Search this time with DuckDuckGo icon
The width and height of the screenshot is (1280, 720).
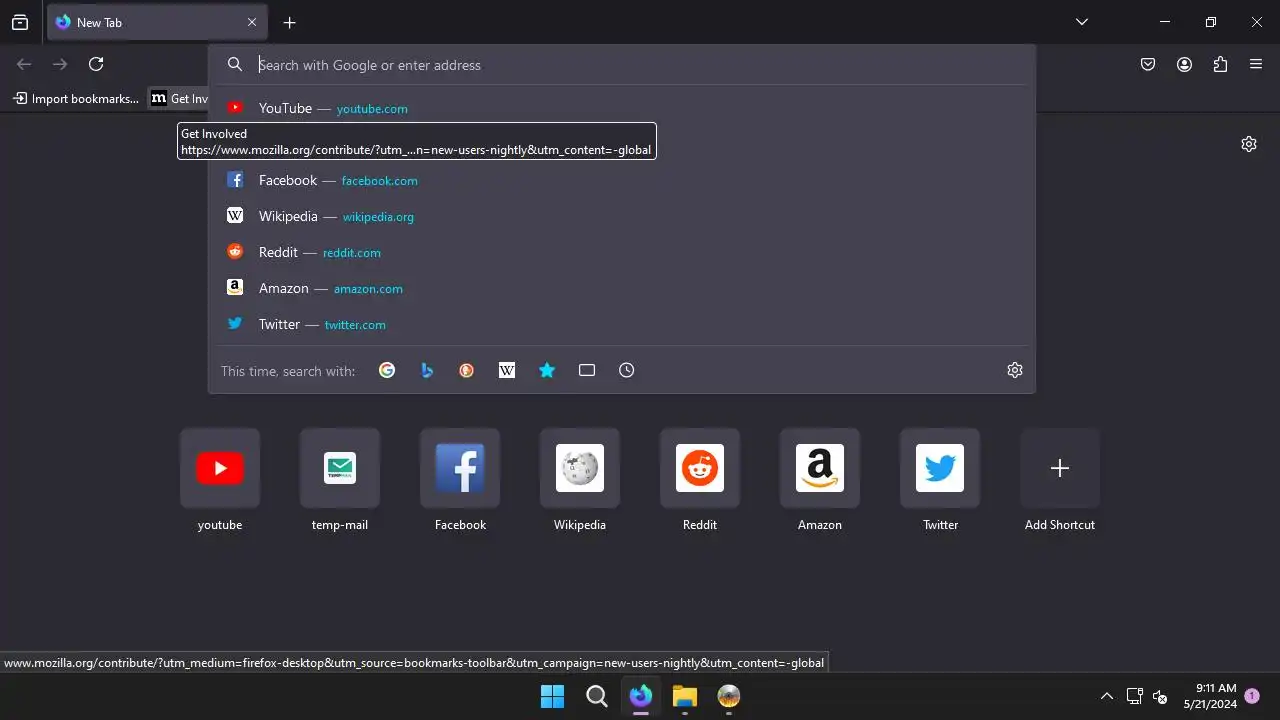[x=467, y=370]
